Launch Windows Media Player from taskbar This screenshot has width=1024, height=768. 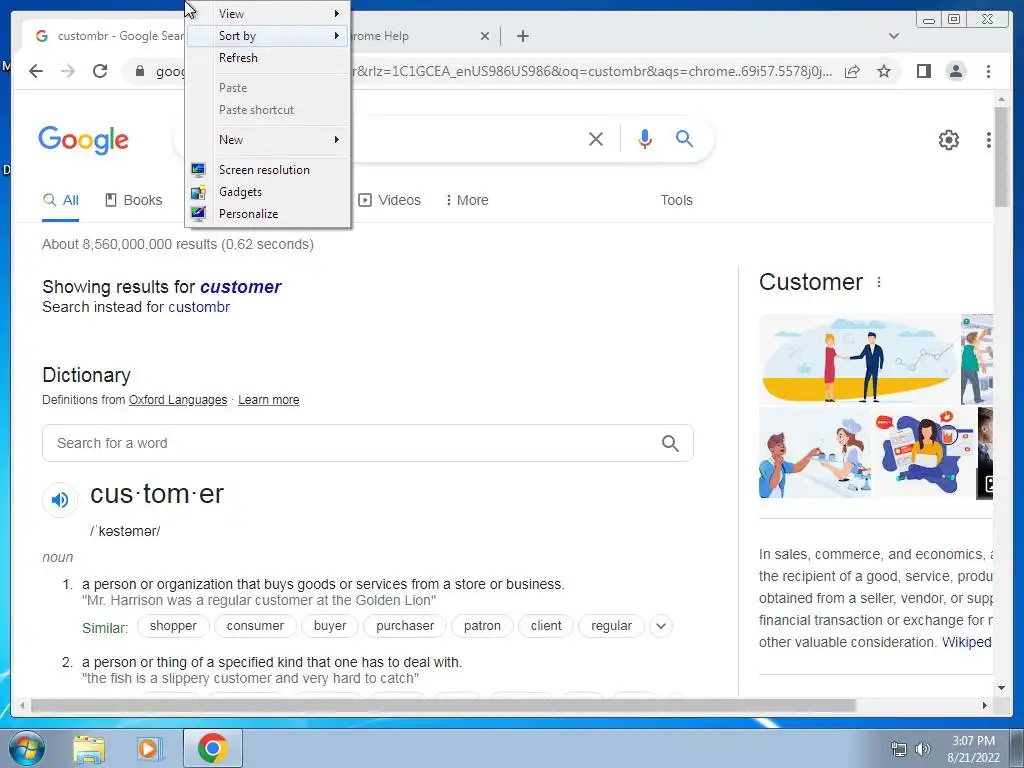[150, 749]
